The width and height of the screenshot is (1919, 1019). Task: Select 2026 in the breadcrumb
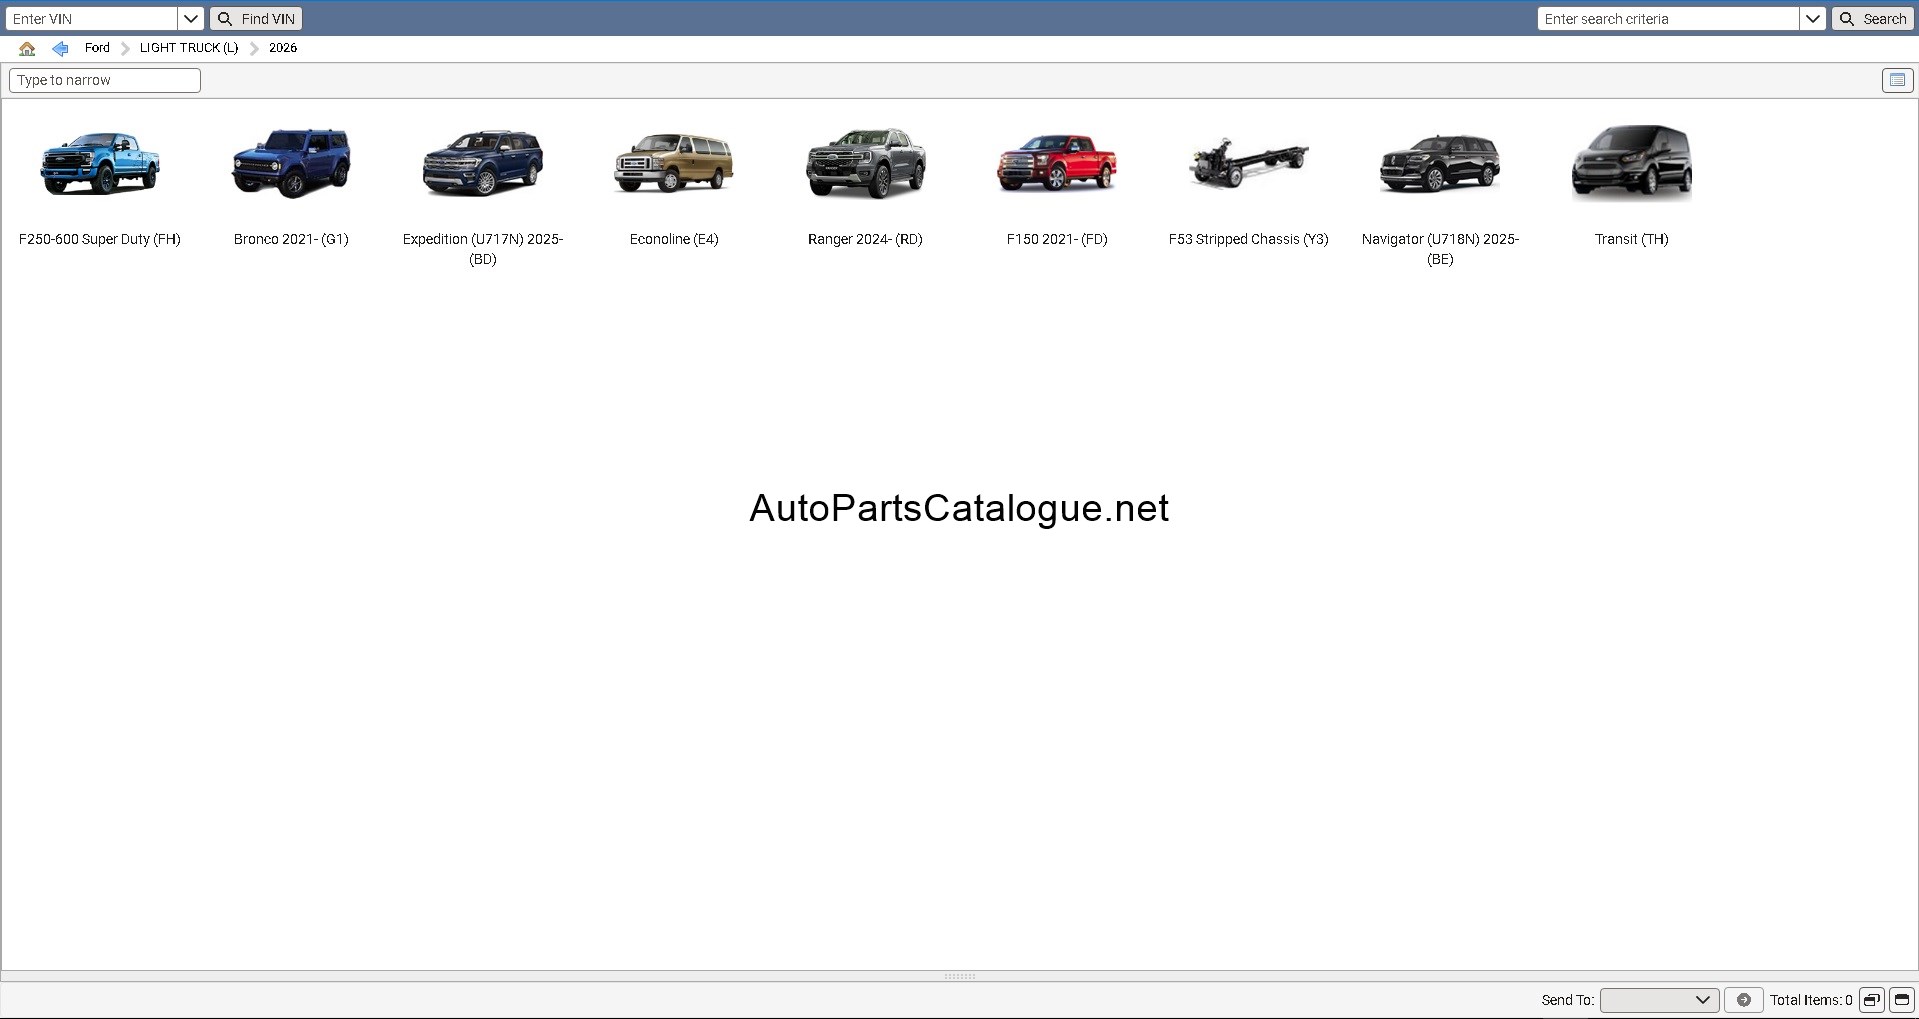[x=283, y=48]
